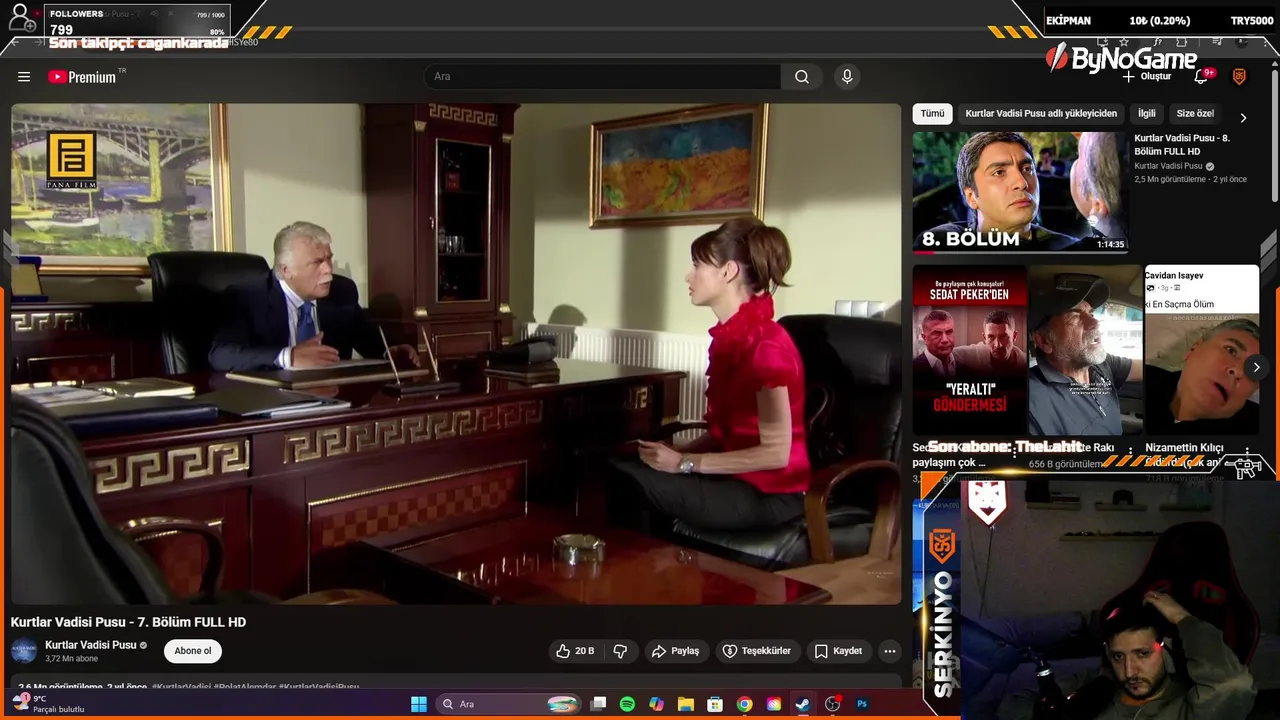Play the main Kurtlar Vadisi video player
1280x720 pixels.
pyautogui.click(x=456, y=354)
